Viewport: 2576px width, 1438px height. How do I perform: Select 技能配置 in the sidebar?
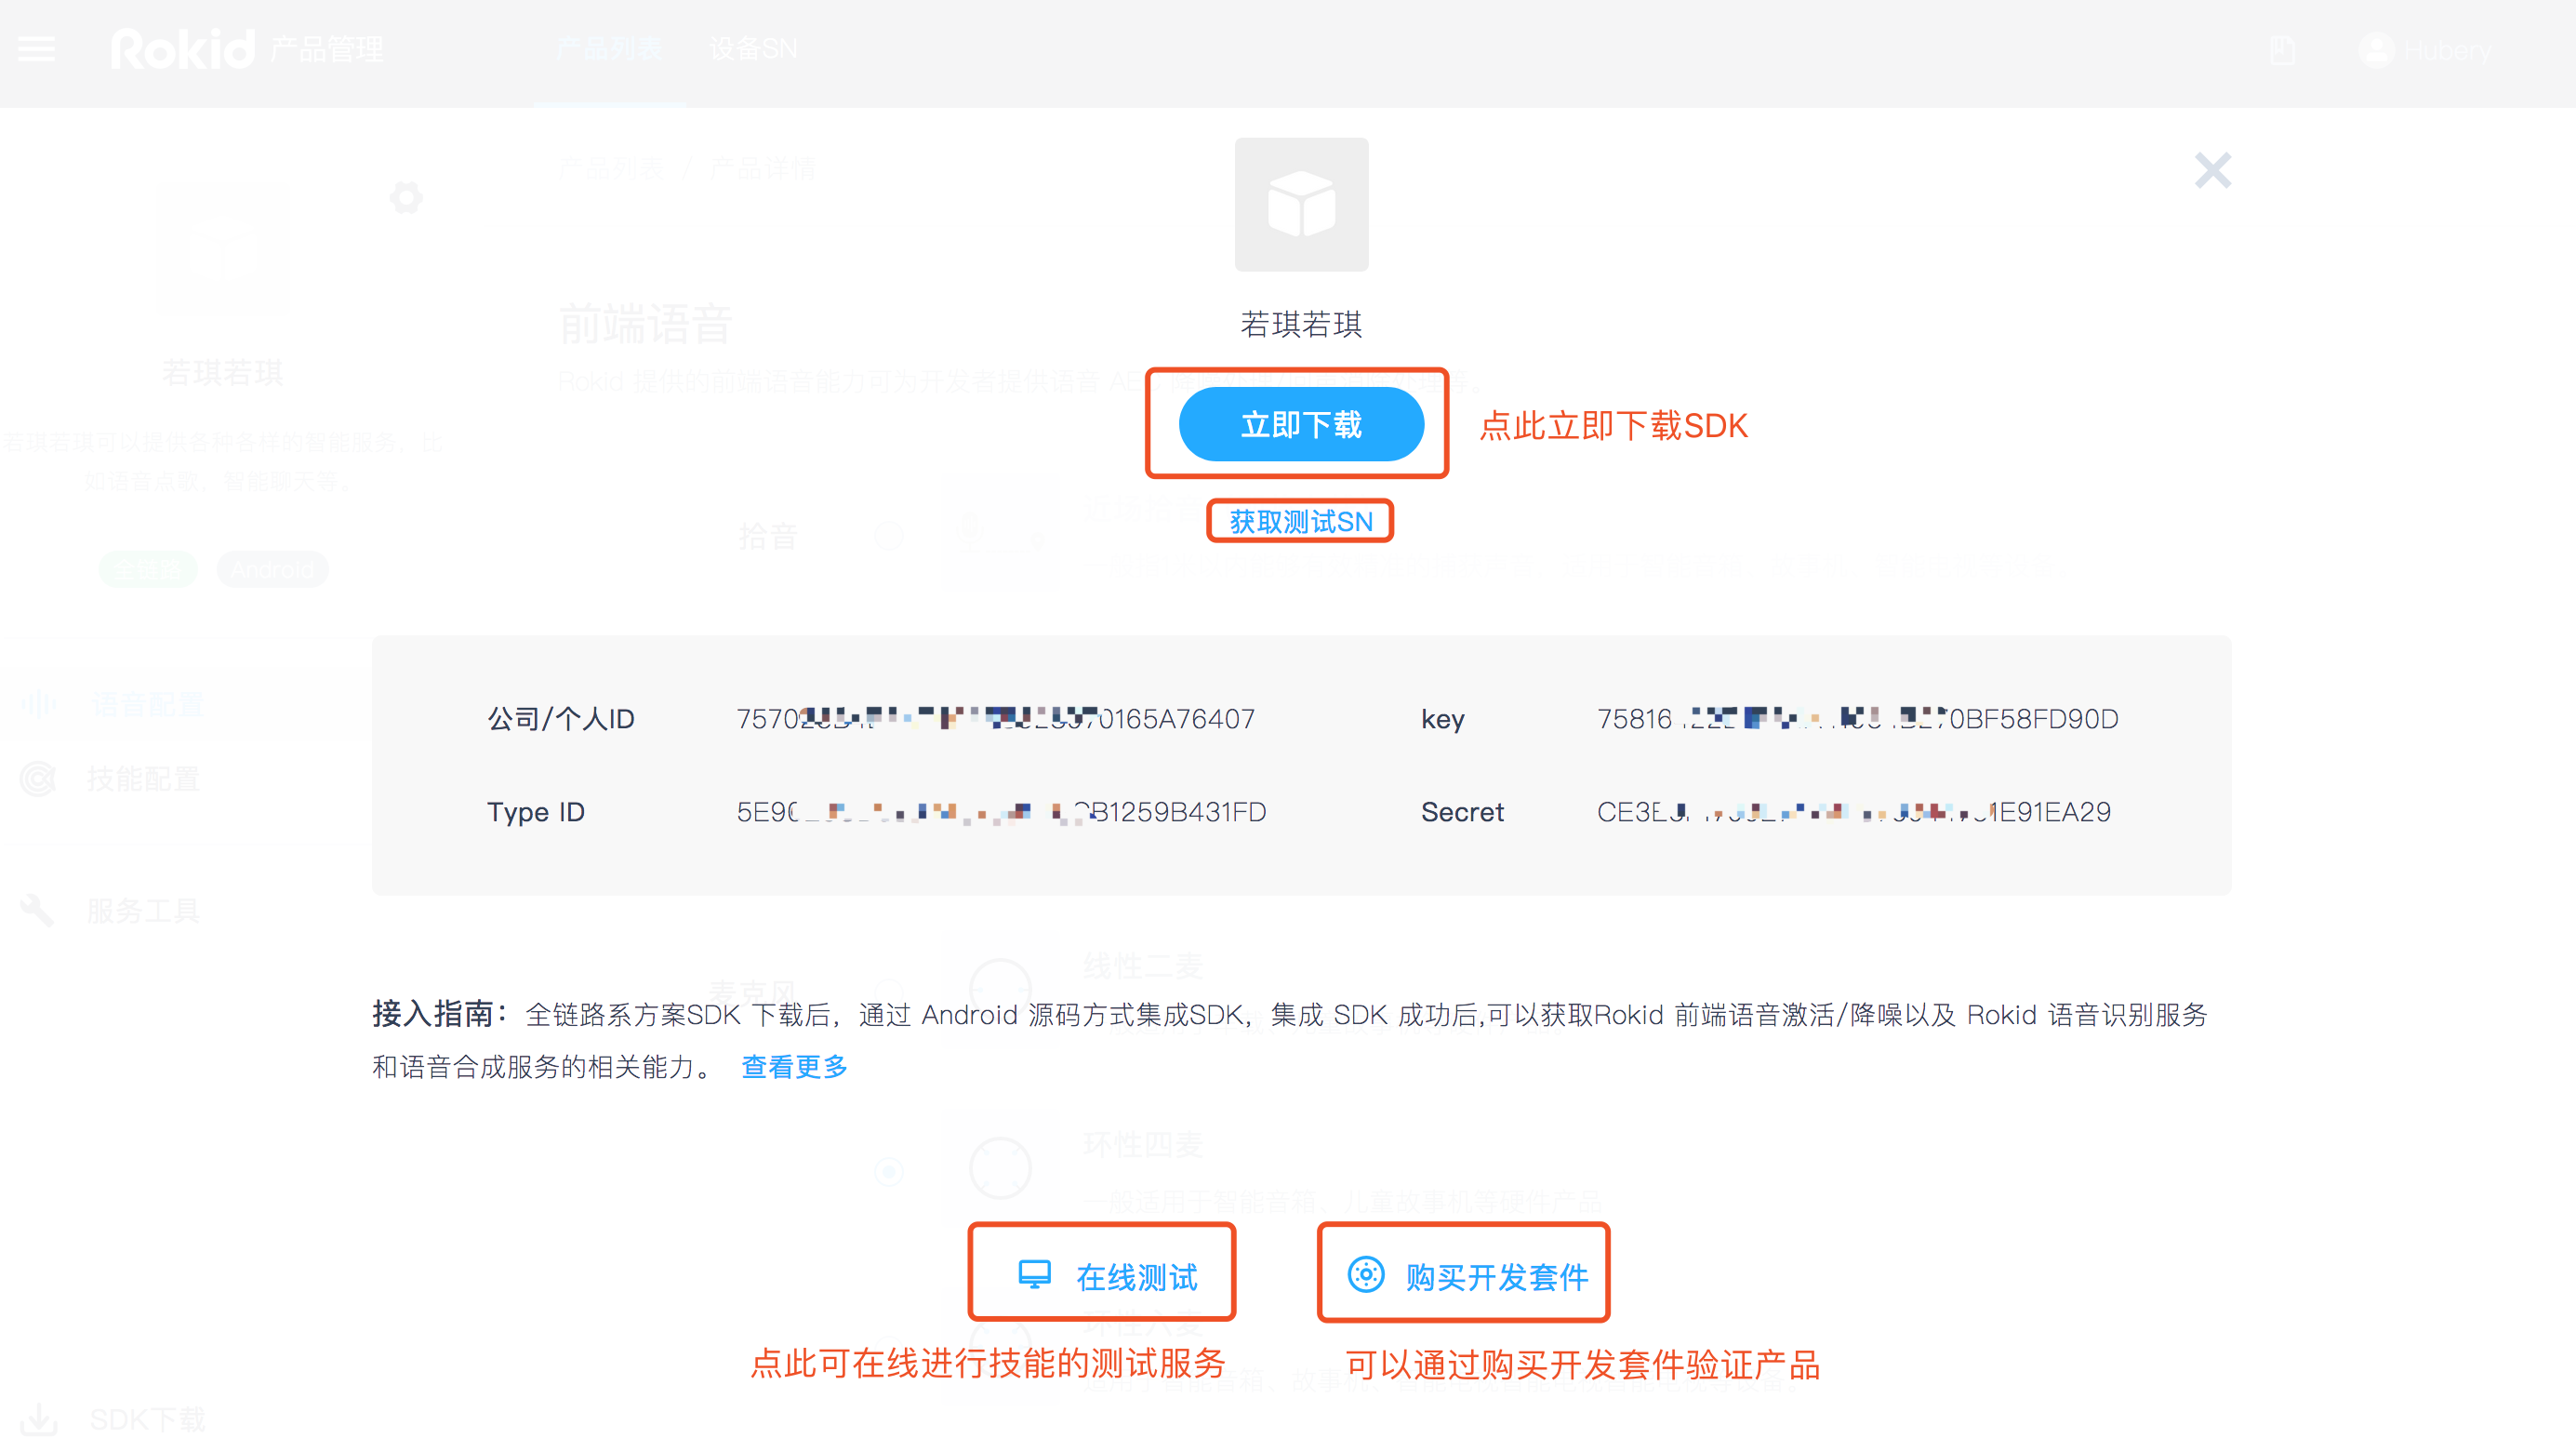pos(143,779)
